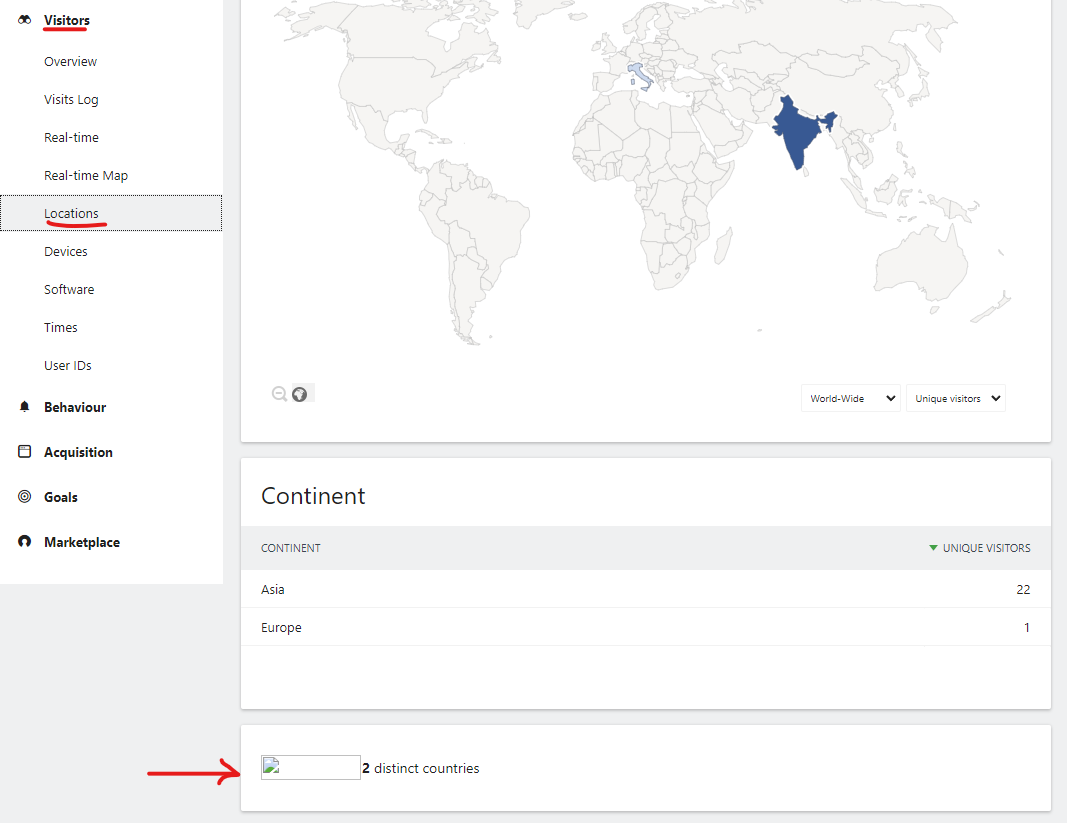Go to Visits Log
This screenshot has height=823, width=1067.
(71, 99)
